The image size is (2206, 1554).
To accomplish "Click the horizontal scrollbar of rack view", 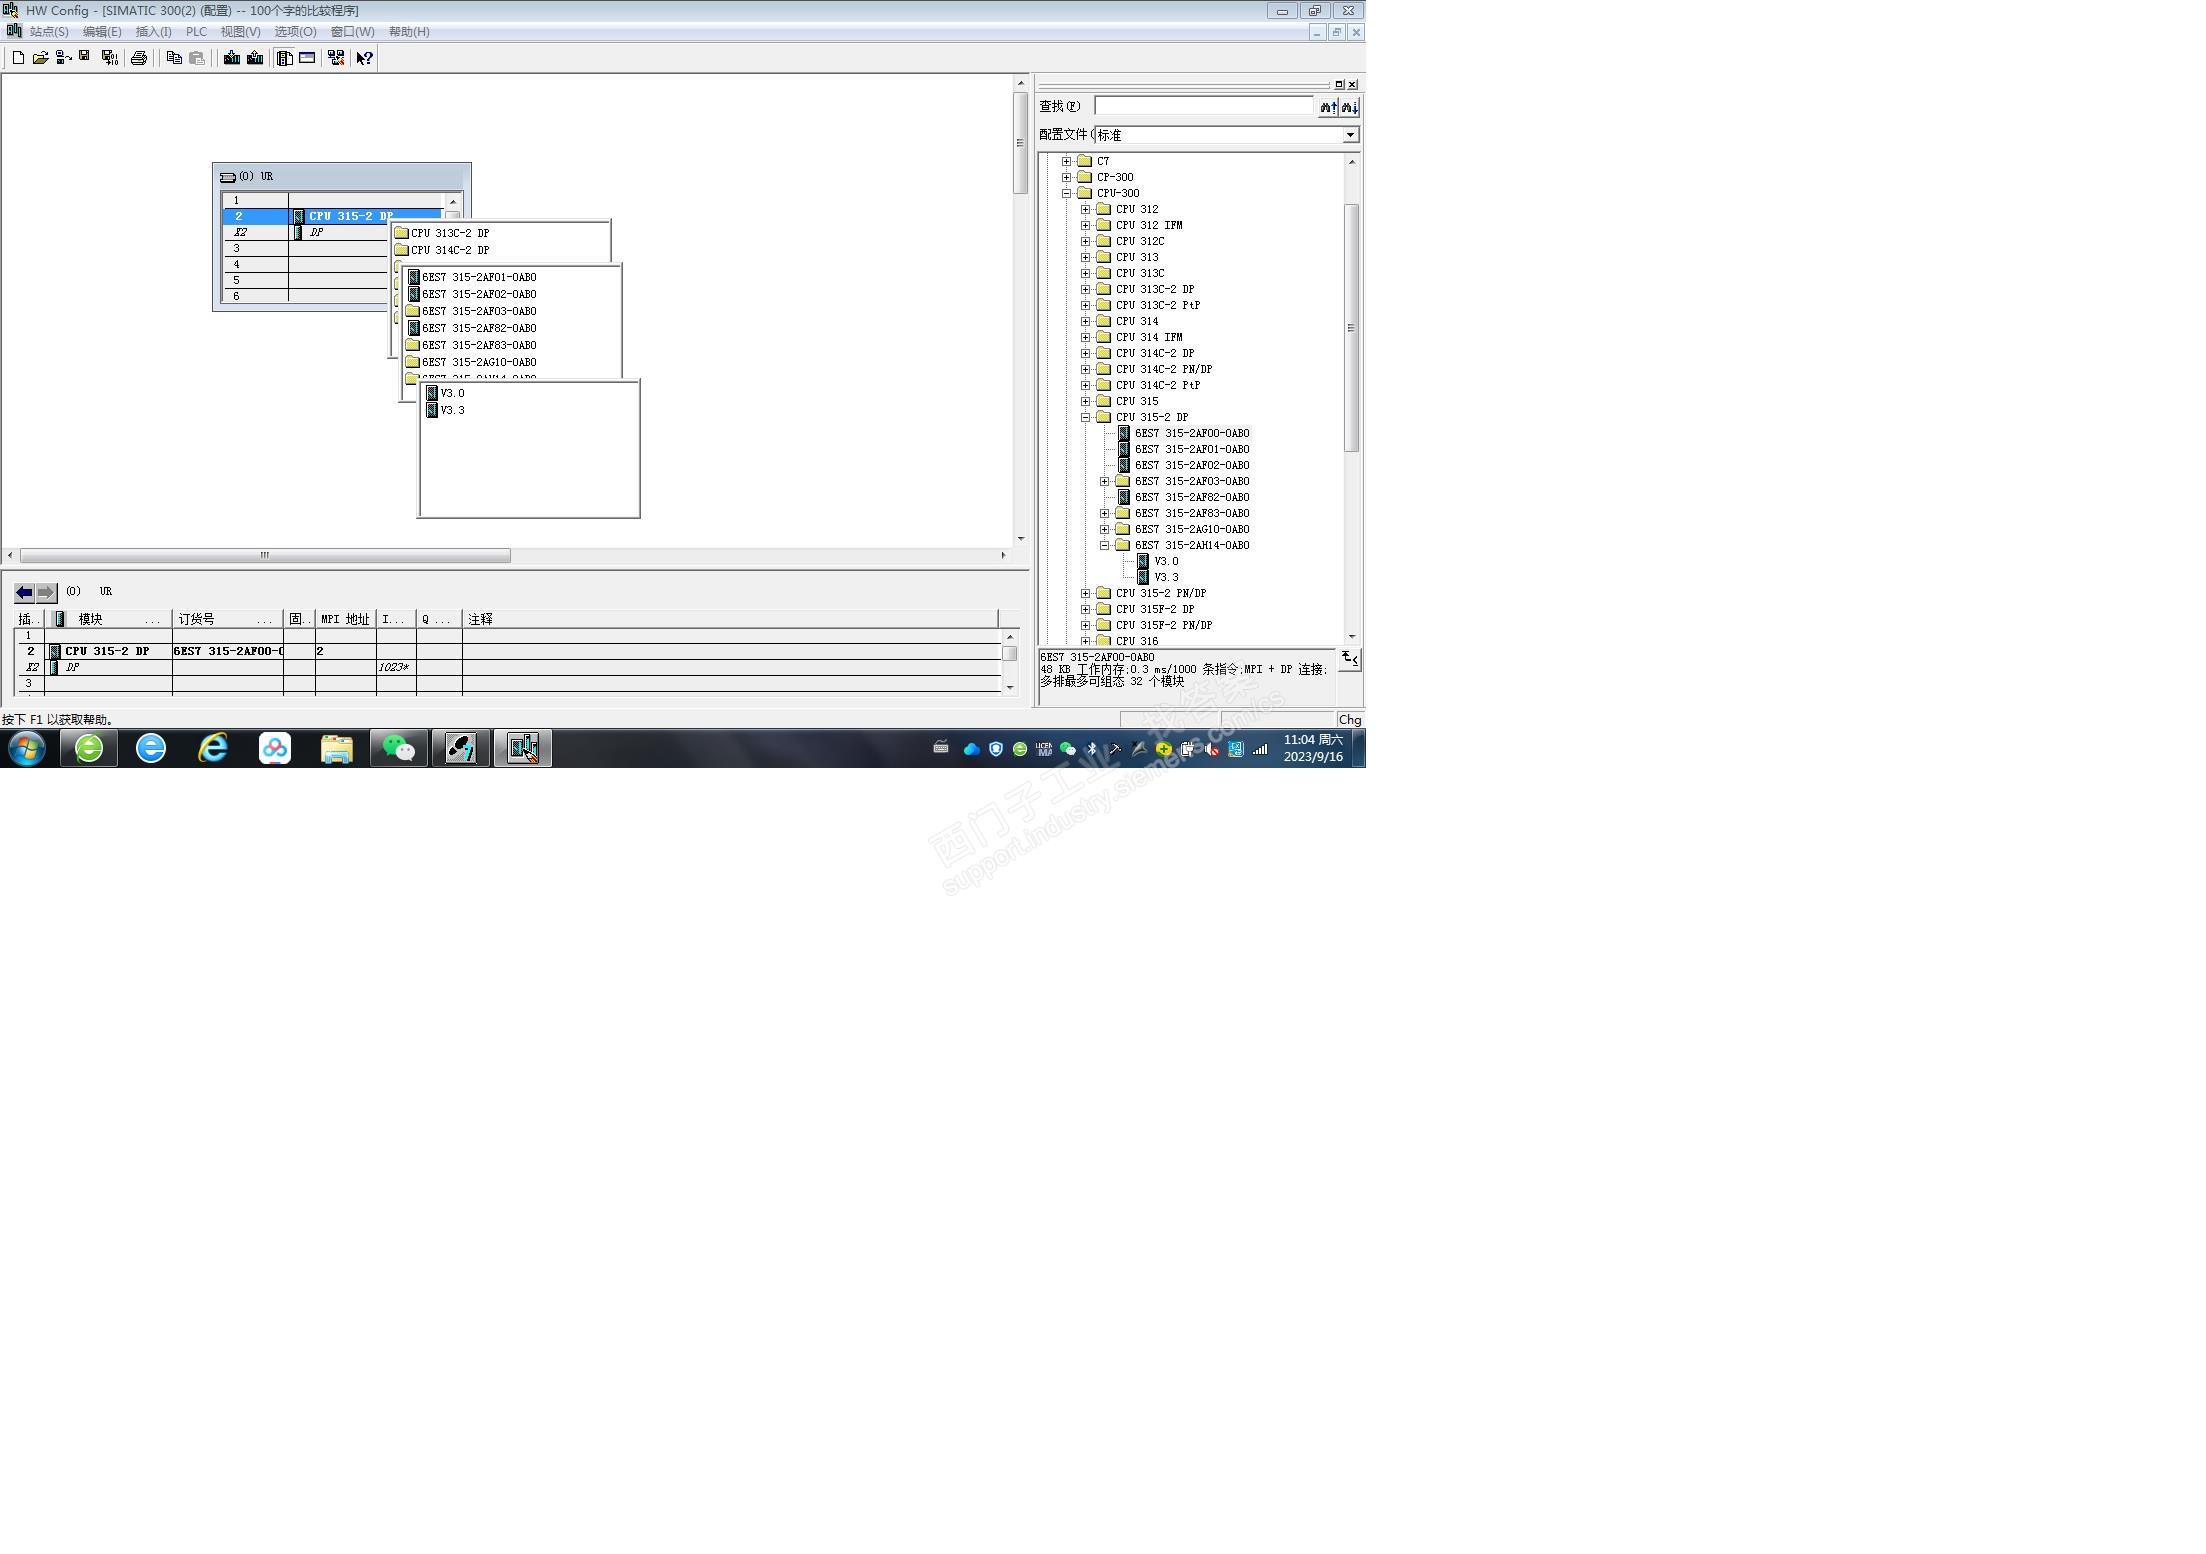I will click(x=265, y=555).
